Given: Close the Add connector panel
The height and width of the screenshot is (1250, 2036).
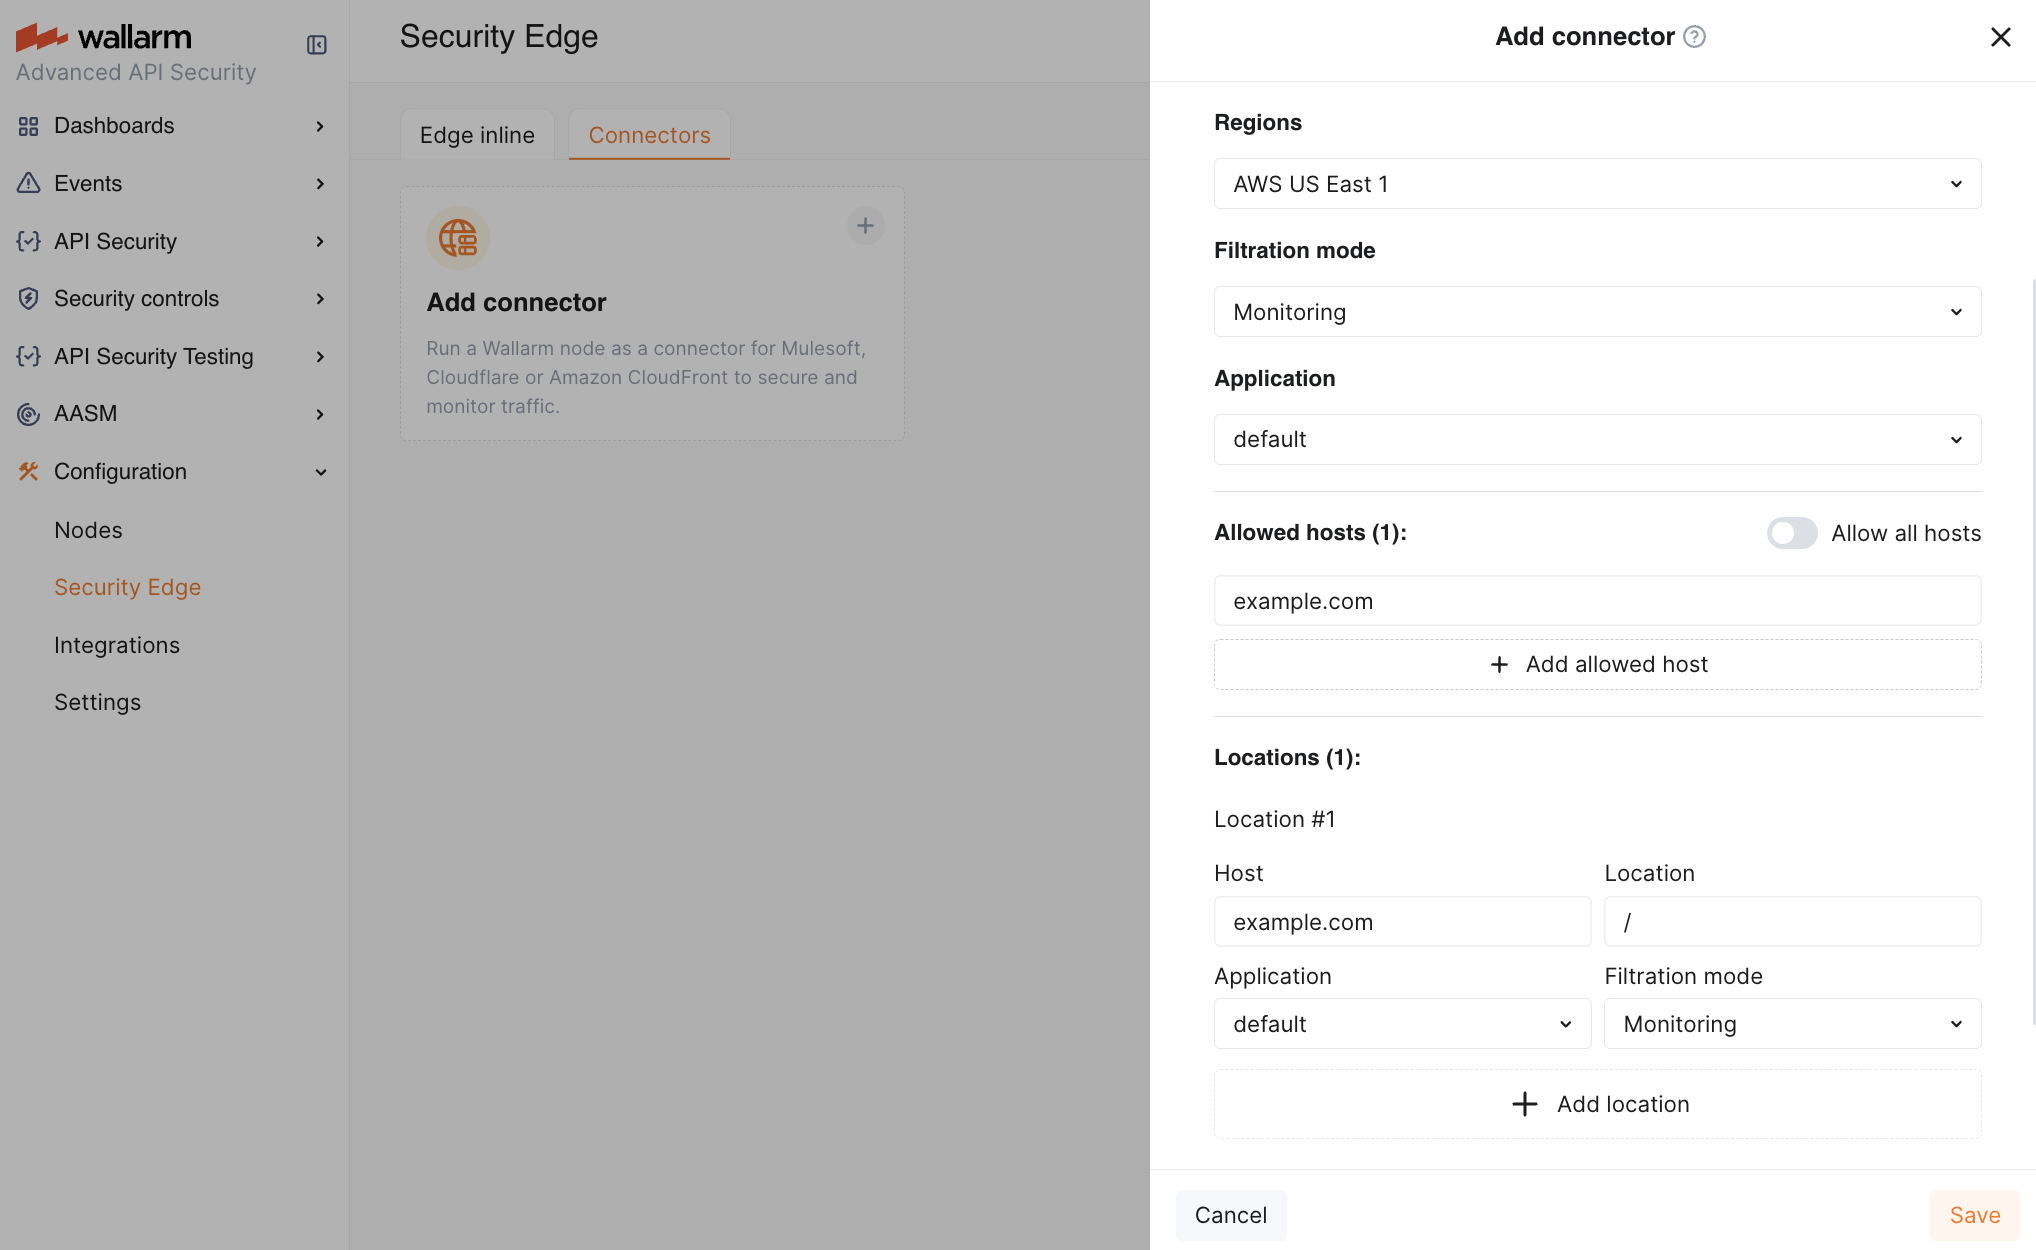Looking at the screenshot, I should (2000, 37).
